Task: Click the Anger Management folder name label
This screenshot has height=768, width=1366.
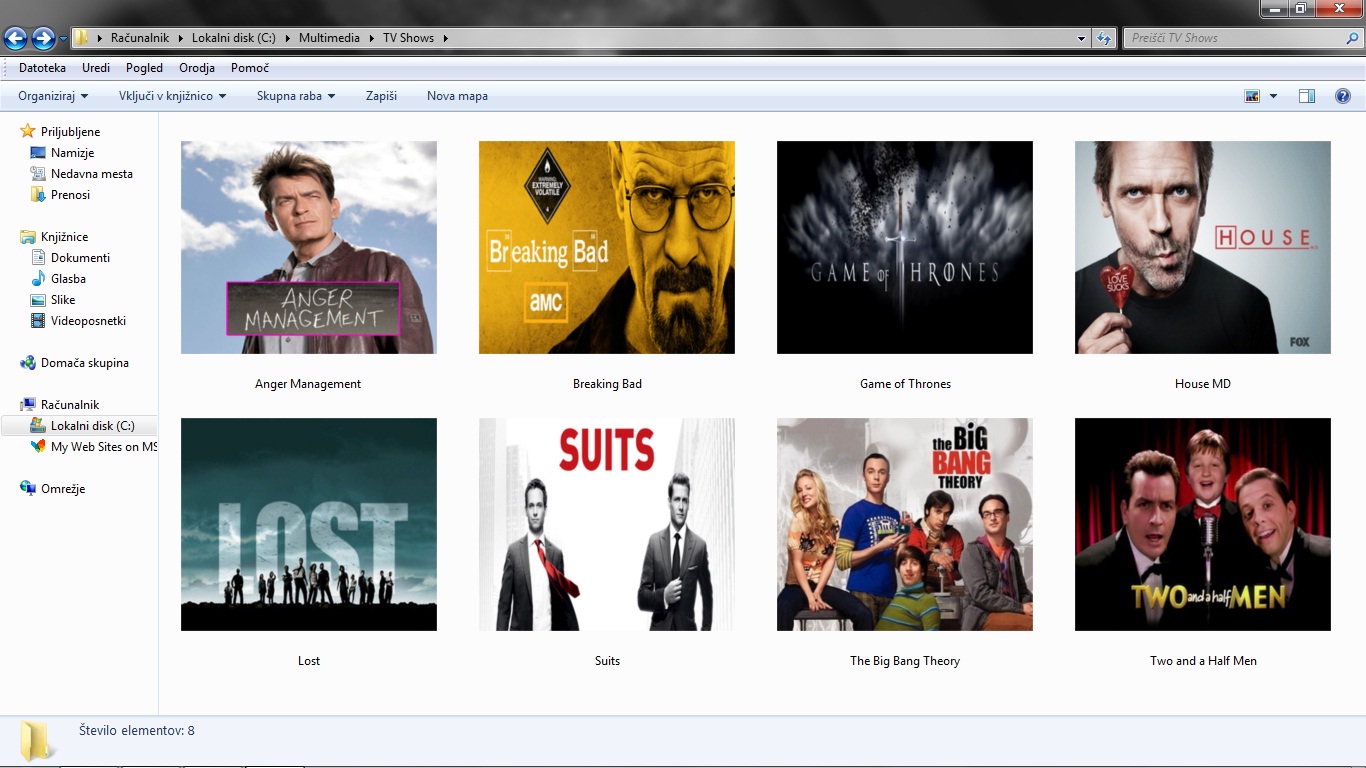Action: point(308,384)
